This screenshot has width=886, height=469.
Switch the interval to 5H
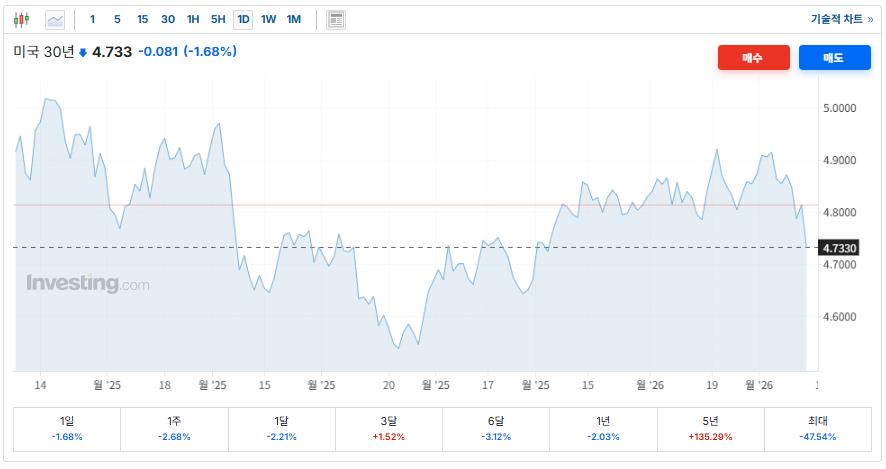pyautogui.click(x=218, y=19)
